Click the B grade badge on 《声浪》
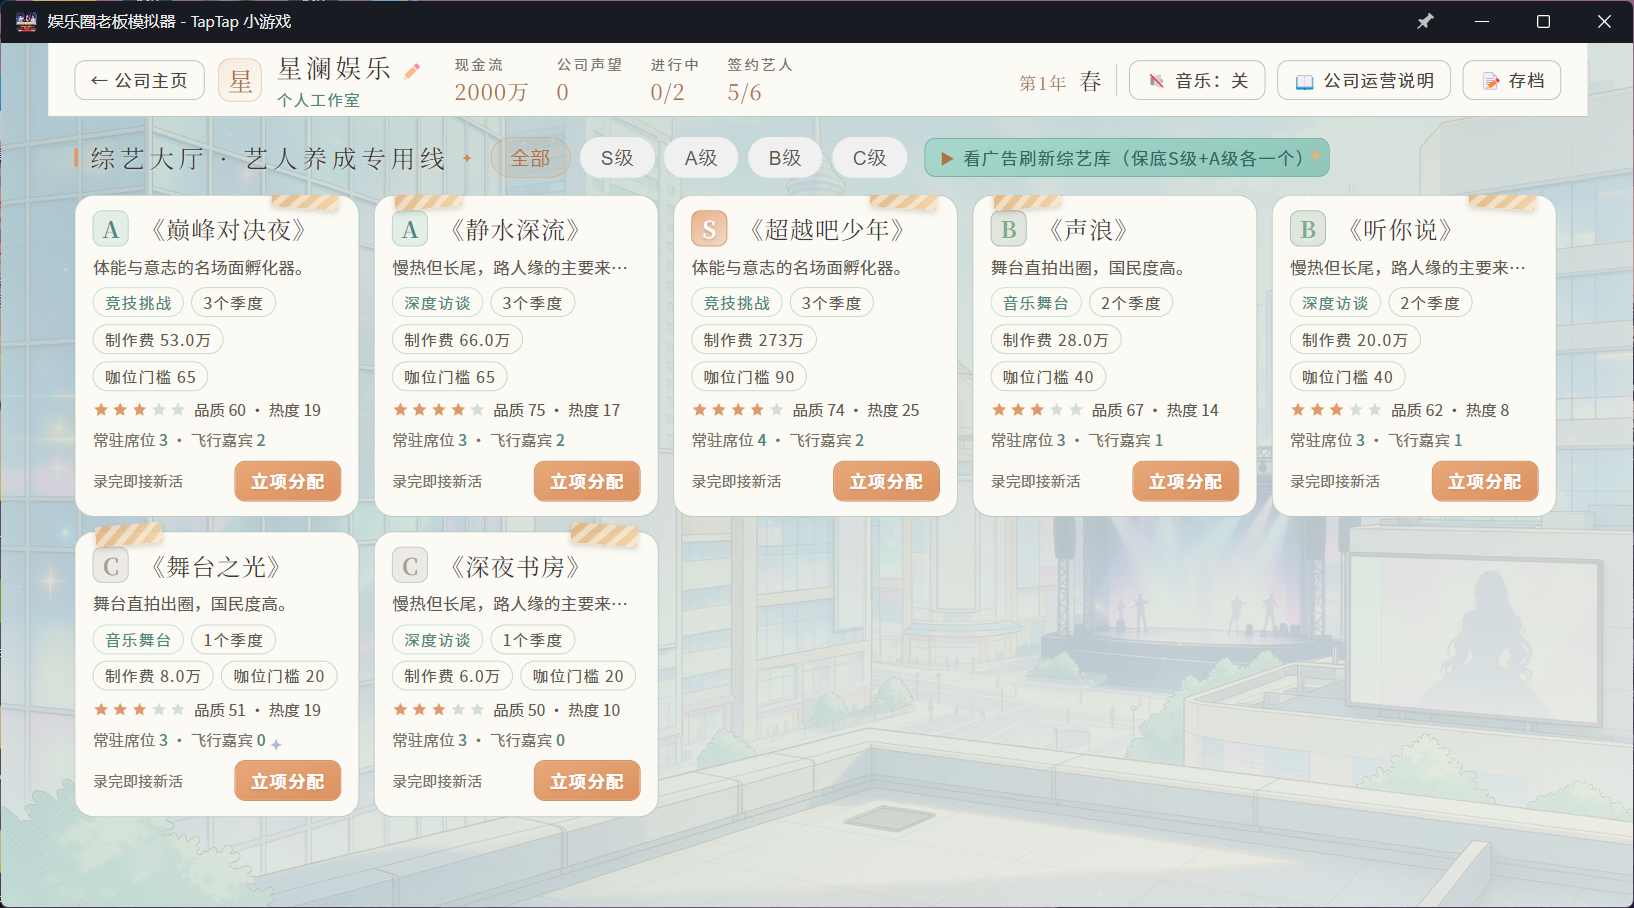The image size is (1634, 908). click(1008, 230)
